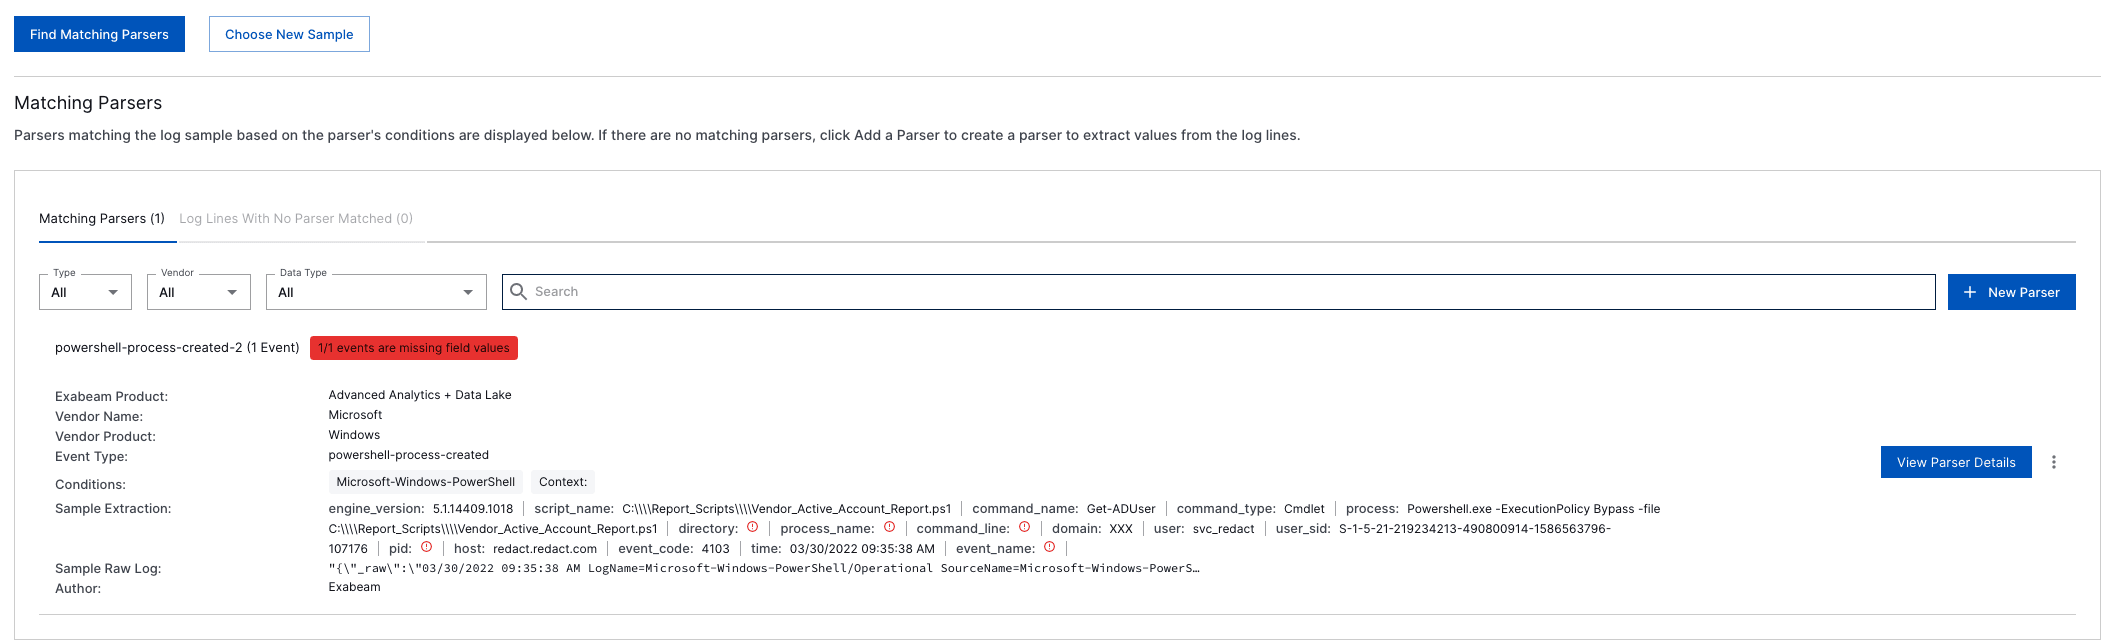Select the Microsoft-Windows-PowerShell condition chip

425,481
